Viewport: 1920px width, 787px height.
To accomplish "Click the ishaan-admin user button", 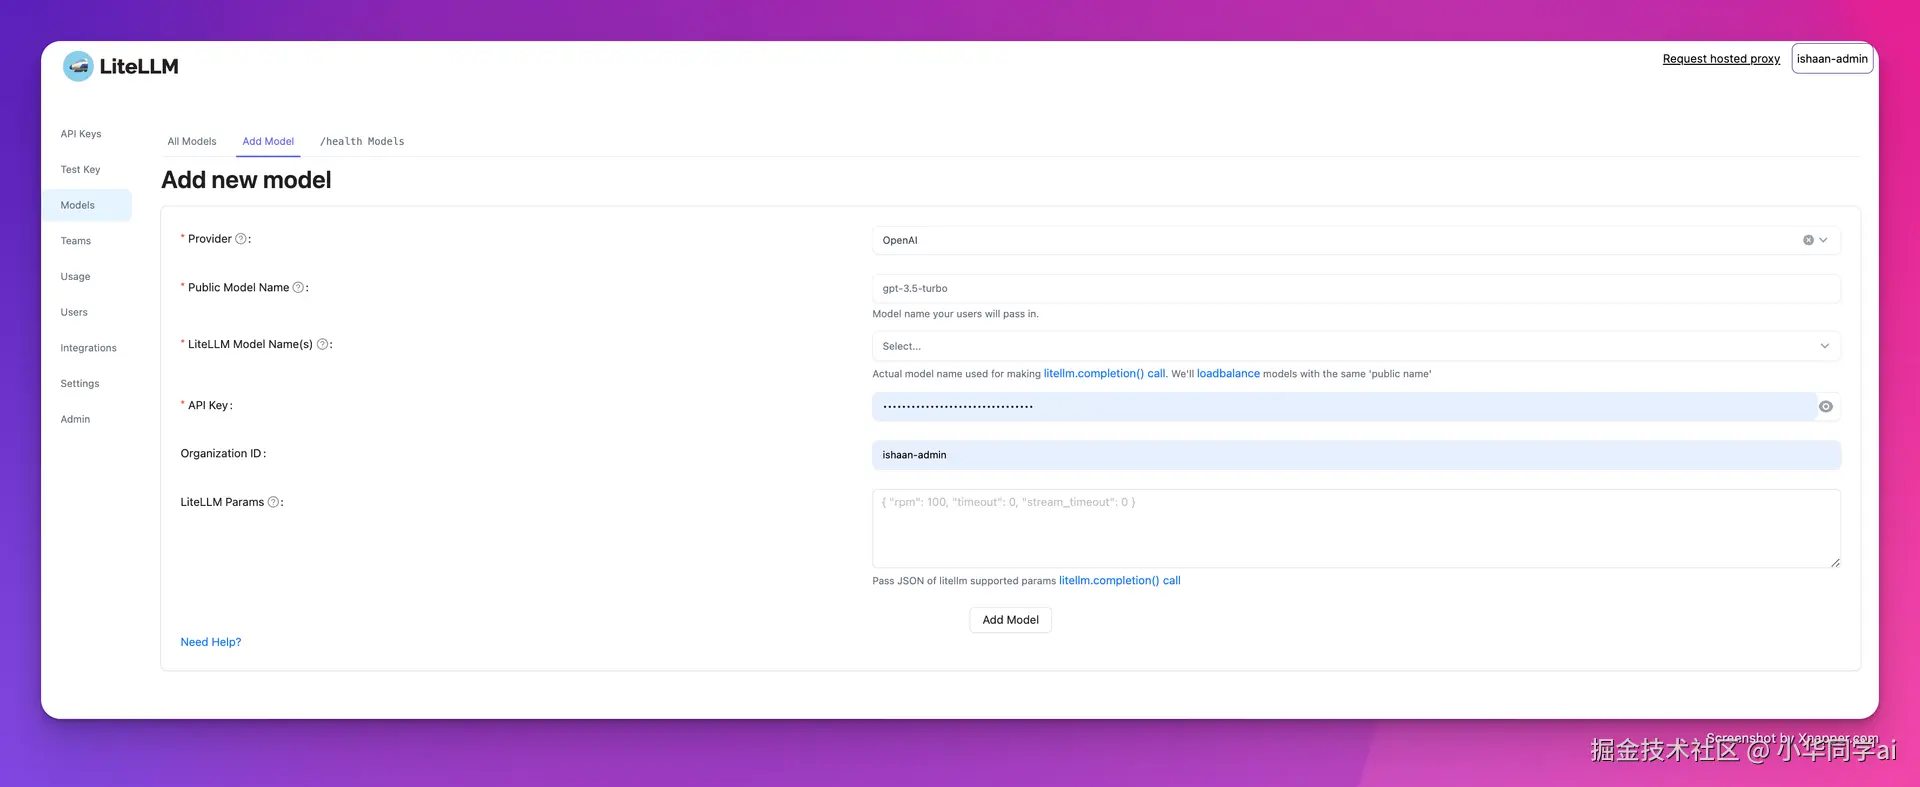I will (x=1832, y=59).
